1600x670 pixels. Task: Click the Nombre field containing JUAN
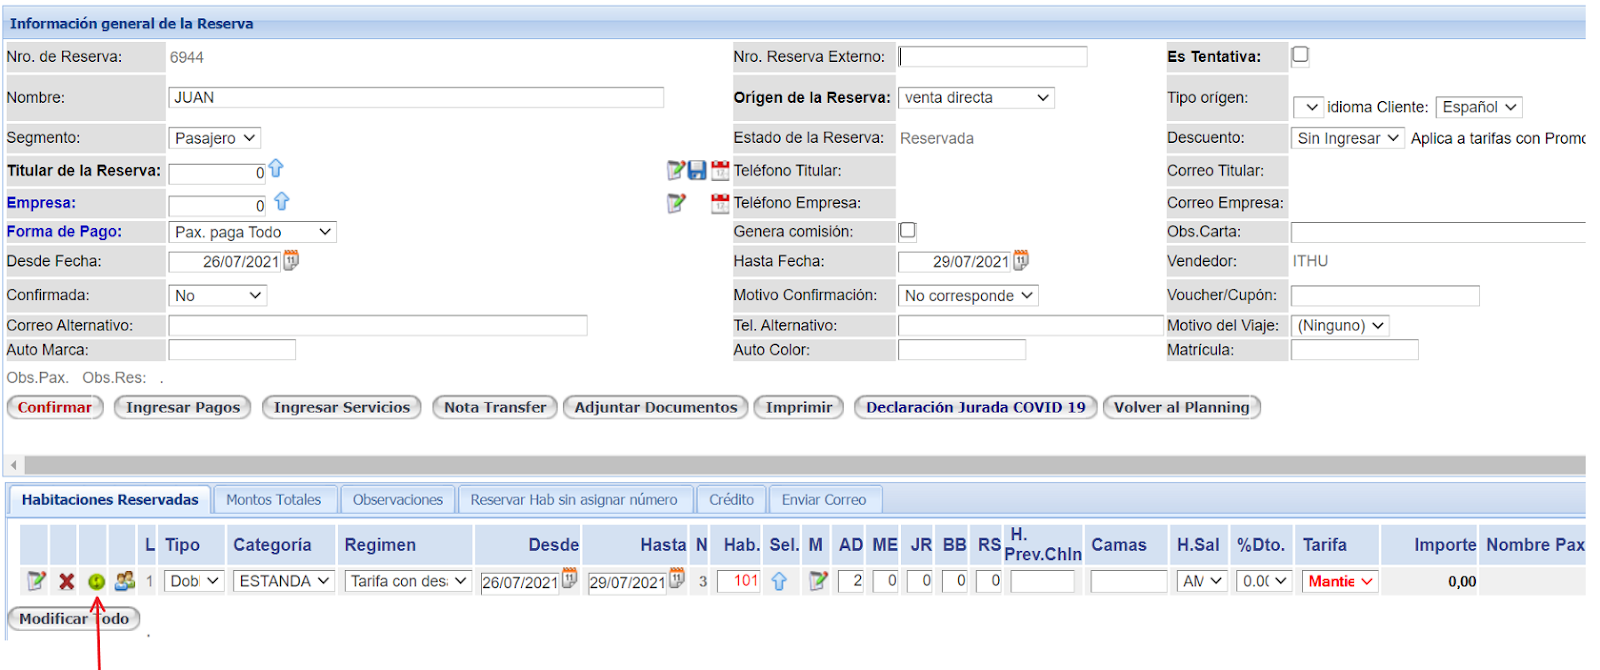(416, 97)
